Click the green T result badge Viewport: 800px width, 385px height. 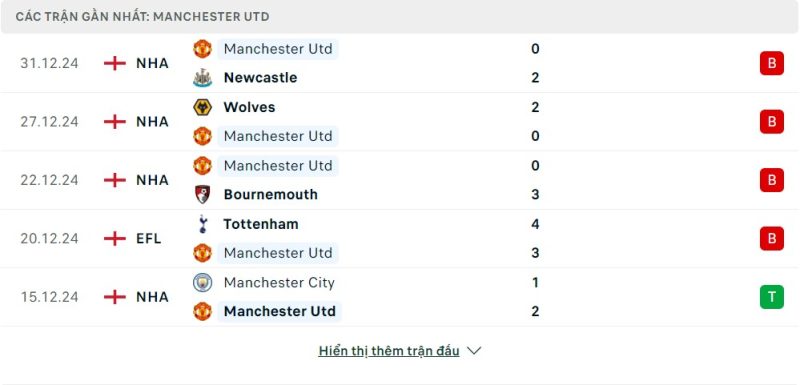tap(771, 297)
